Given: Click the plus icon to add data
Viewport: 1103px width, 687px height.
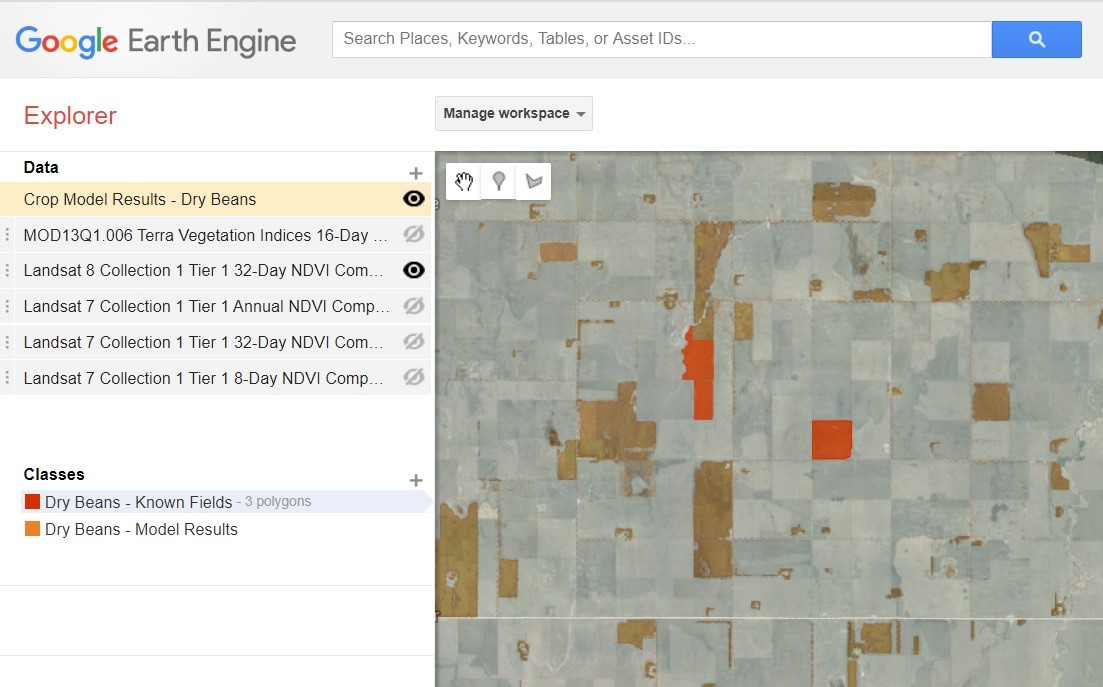Looking at the screenshot, I should 416,173.
